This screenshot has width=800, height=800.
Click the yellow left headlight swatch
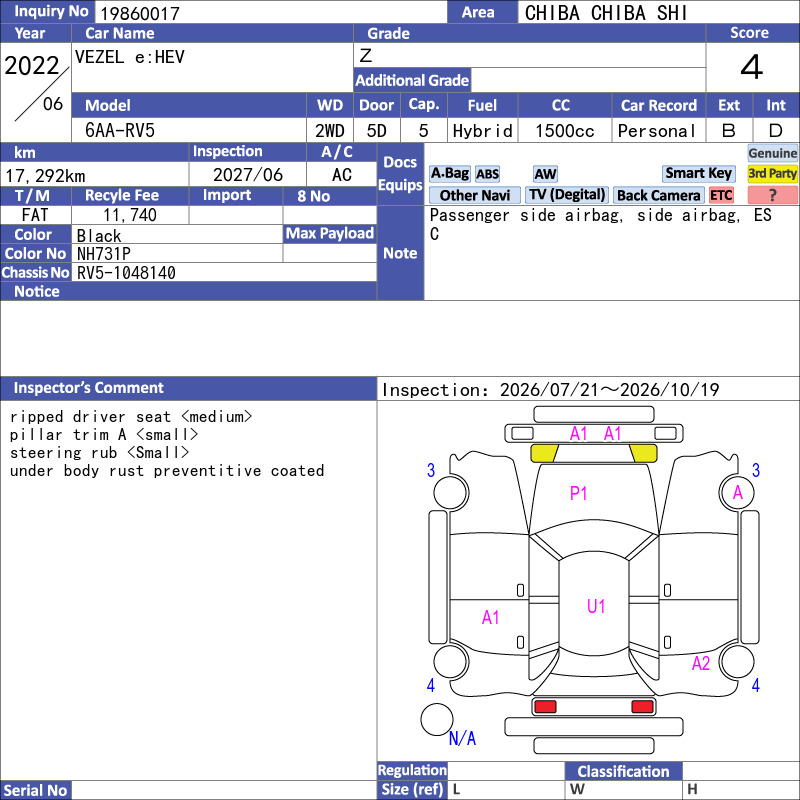[x=544, y=453]
